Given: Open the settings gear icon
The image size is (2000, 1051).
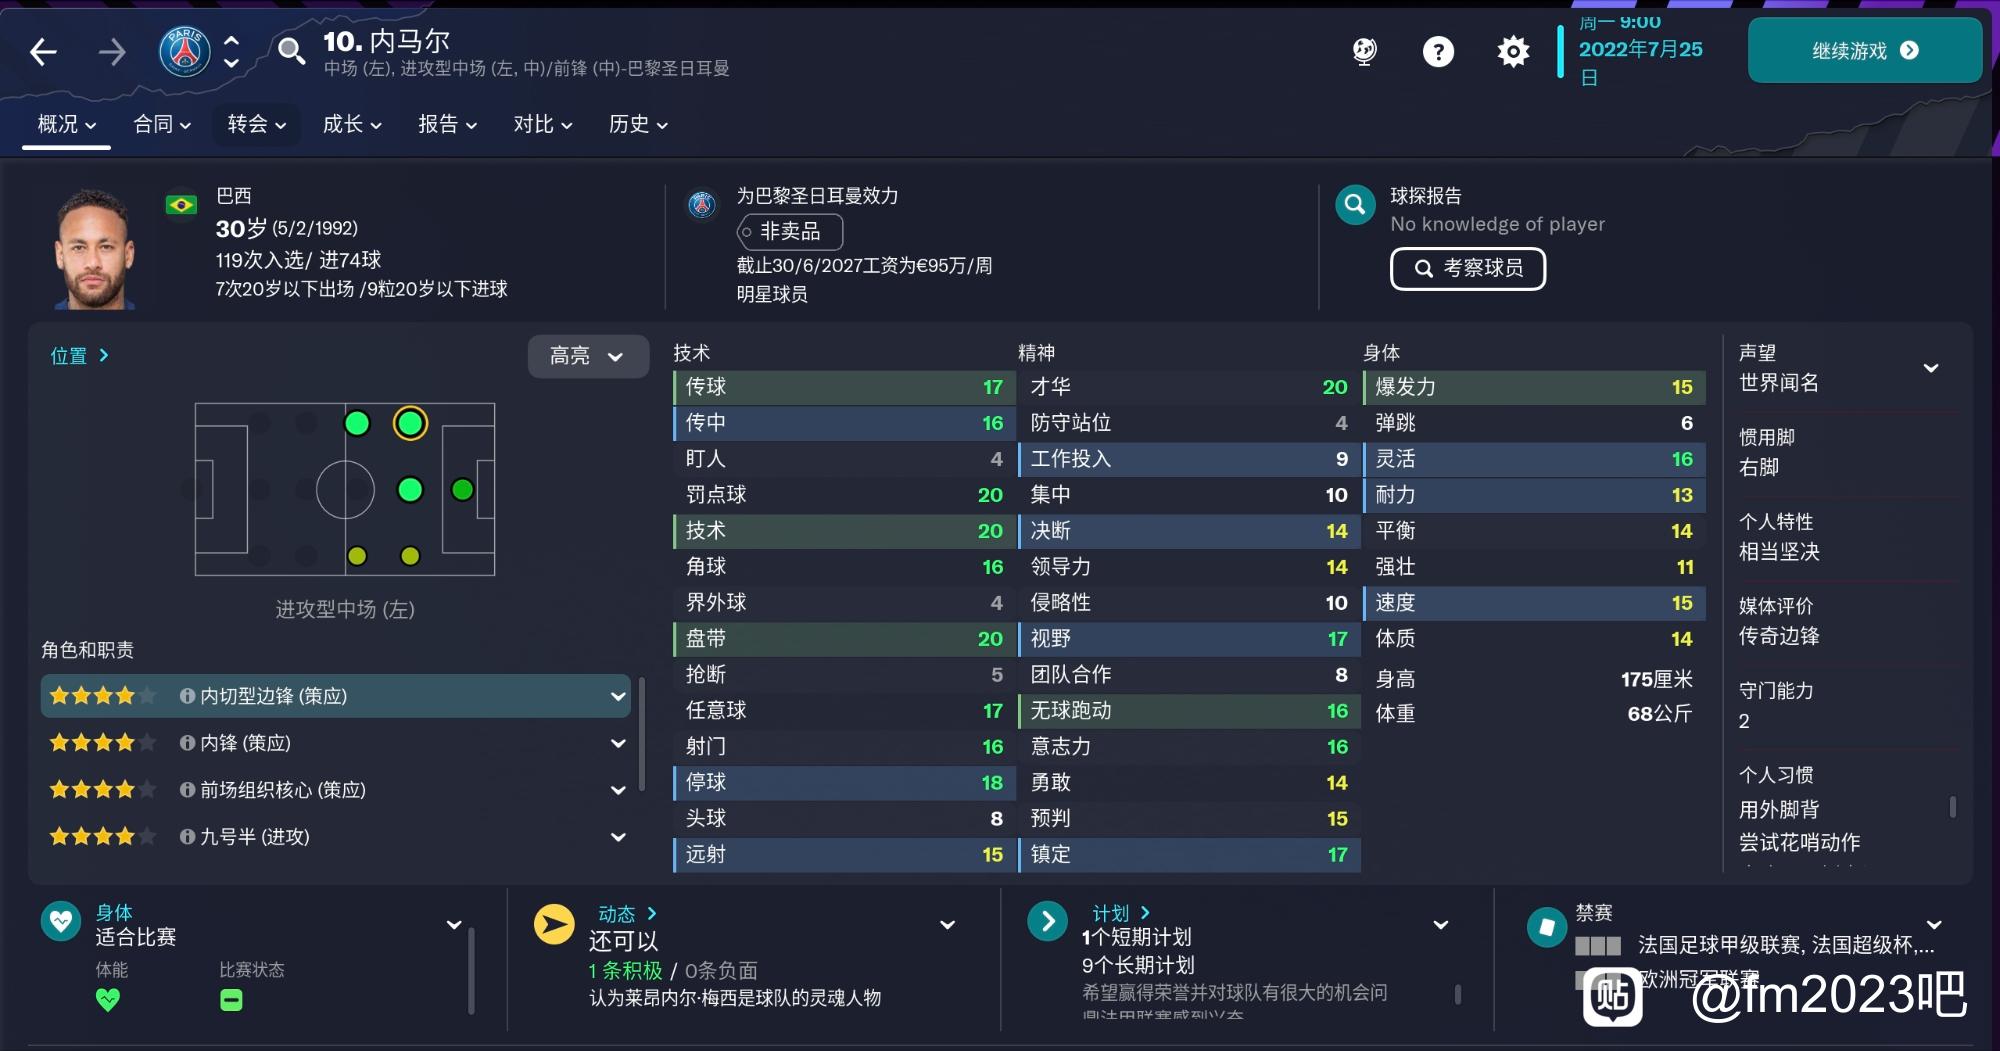Looking at the screenshot, I should (1513, 51).
